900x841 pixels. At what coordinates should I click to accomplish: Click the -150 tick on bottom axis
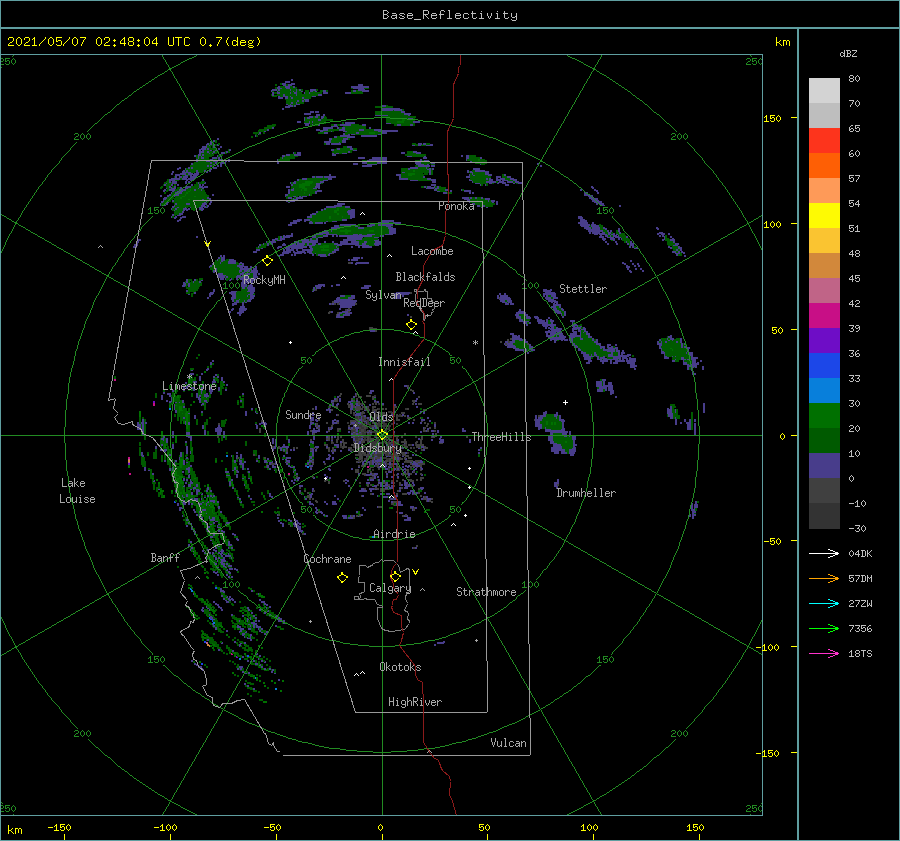(59, 827)
